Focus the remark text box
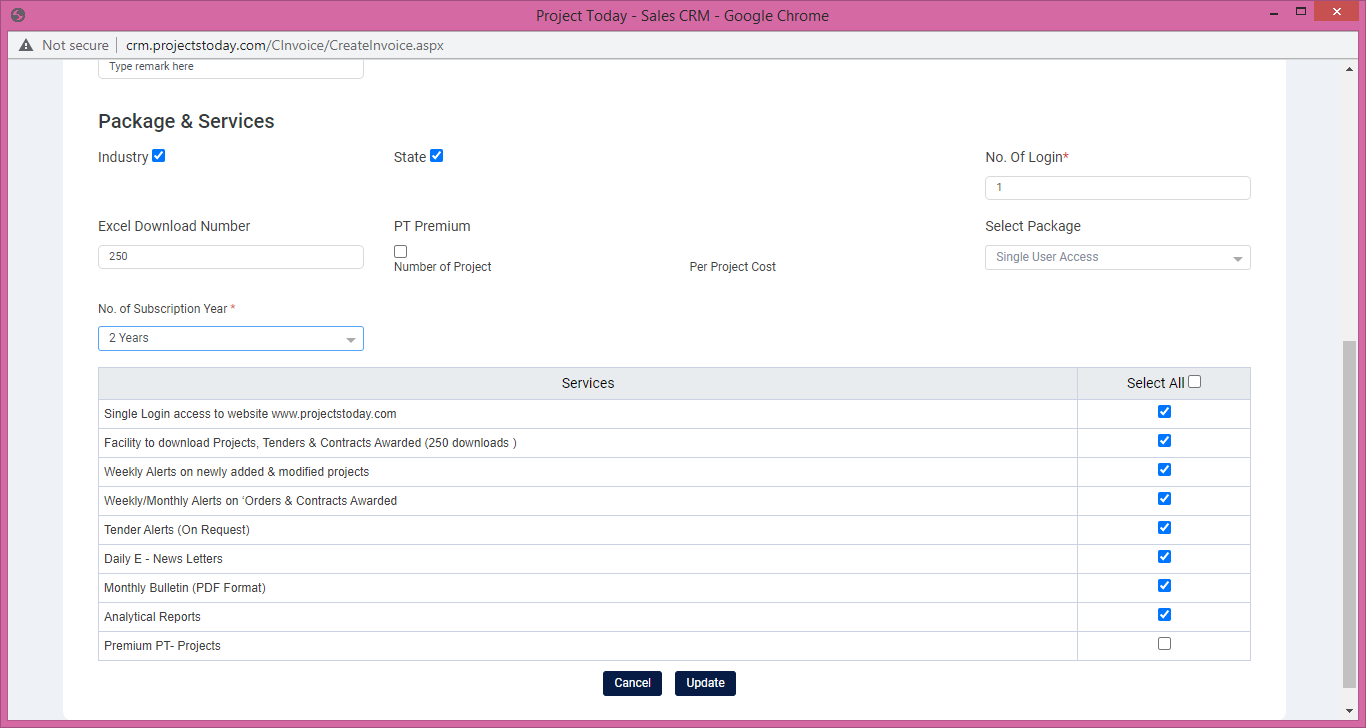The image size is (1366, 728). coord(230,67)
